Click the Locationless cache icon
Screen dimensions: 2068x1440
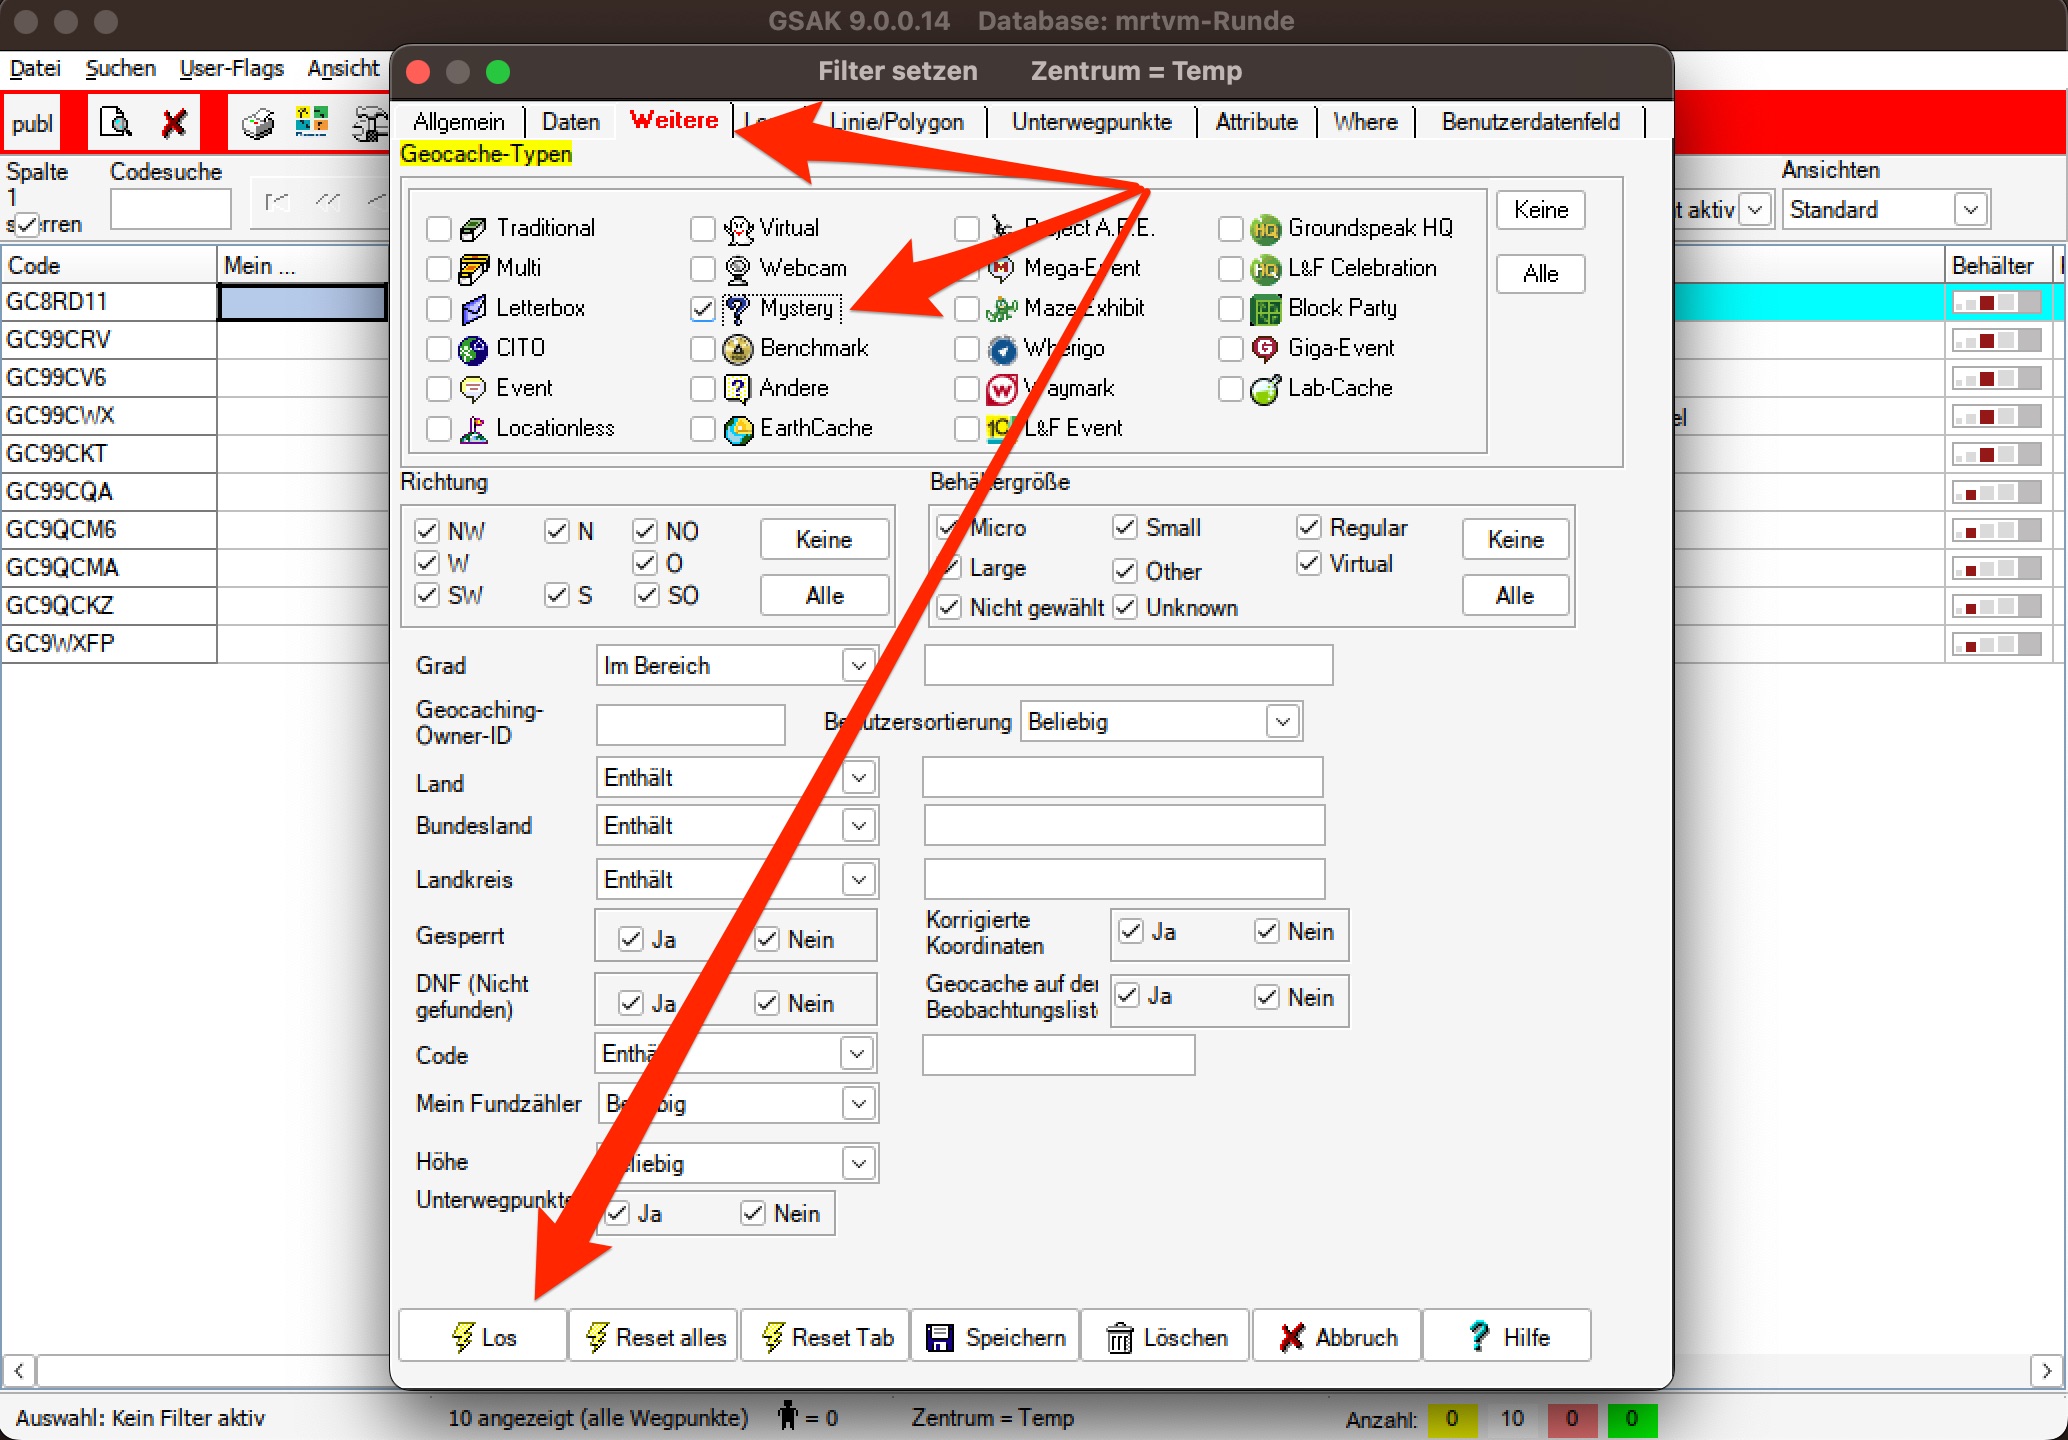[473, 429]
